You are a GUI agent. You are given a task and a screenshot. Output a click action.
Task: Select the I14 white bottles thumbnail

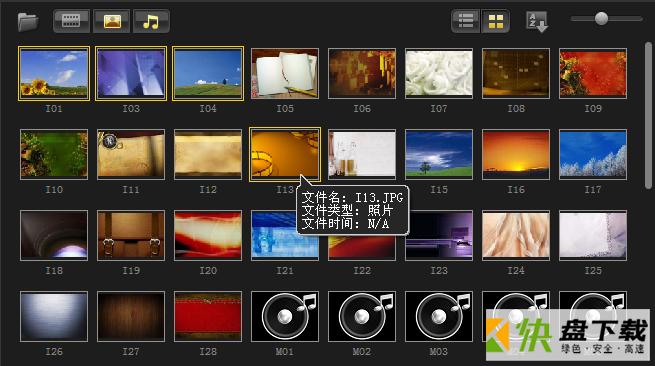(x=362, y=155)
